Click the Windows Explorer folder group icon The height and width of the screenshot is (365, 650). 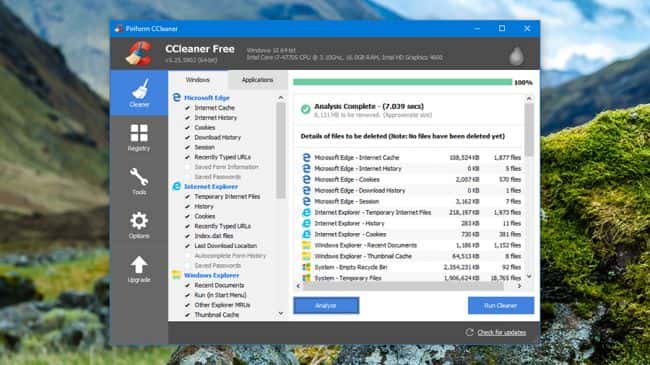click(x=177, y=275)
